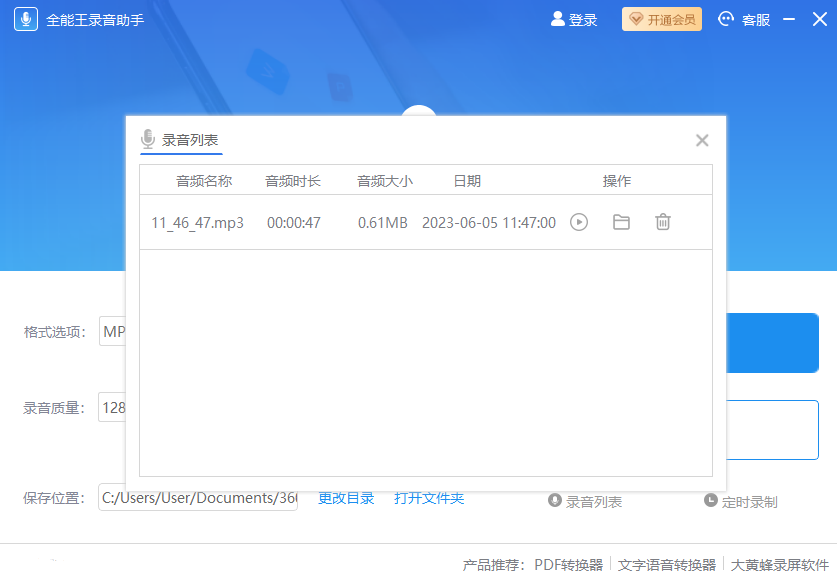Click the 日期 column header
The image size is (837, 581).
click(465, 181)
